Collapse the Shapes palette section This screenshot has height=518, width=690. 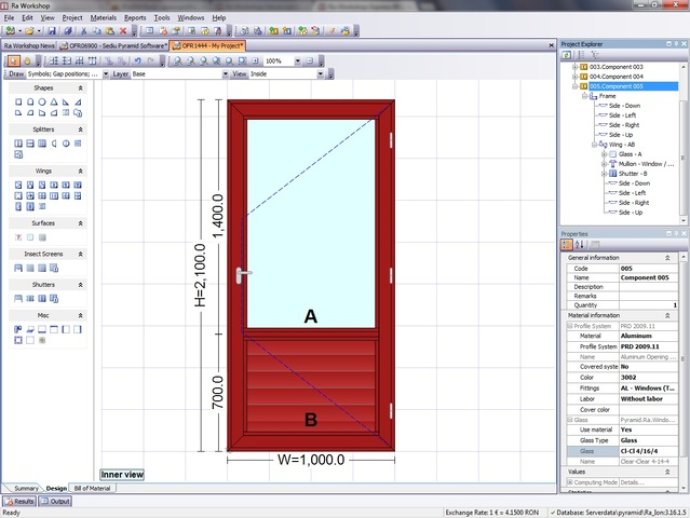pos(81,88)
